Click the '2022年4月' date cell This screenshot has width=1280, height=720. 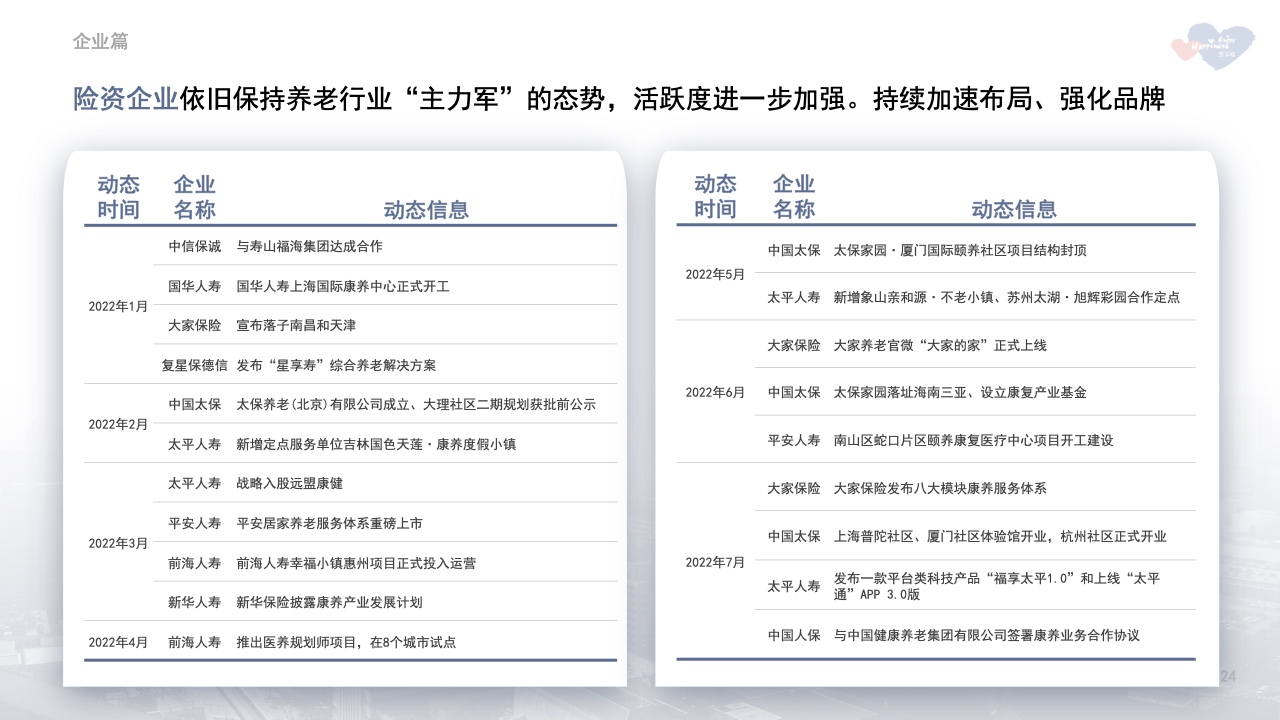tap(118, 642)
